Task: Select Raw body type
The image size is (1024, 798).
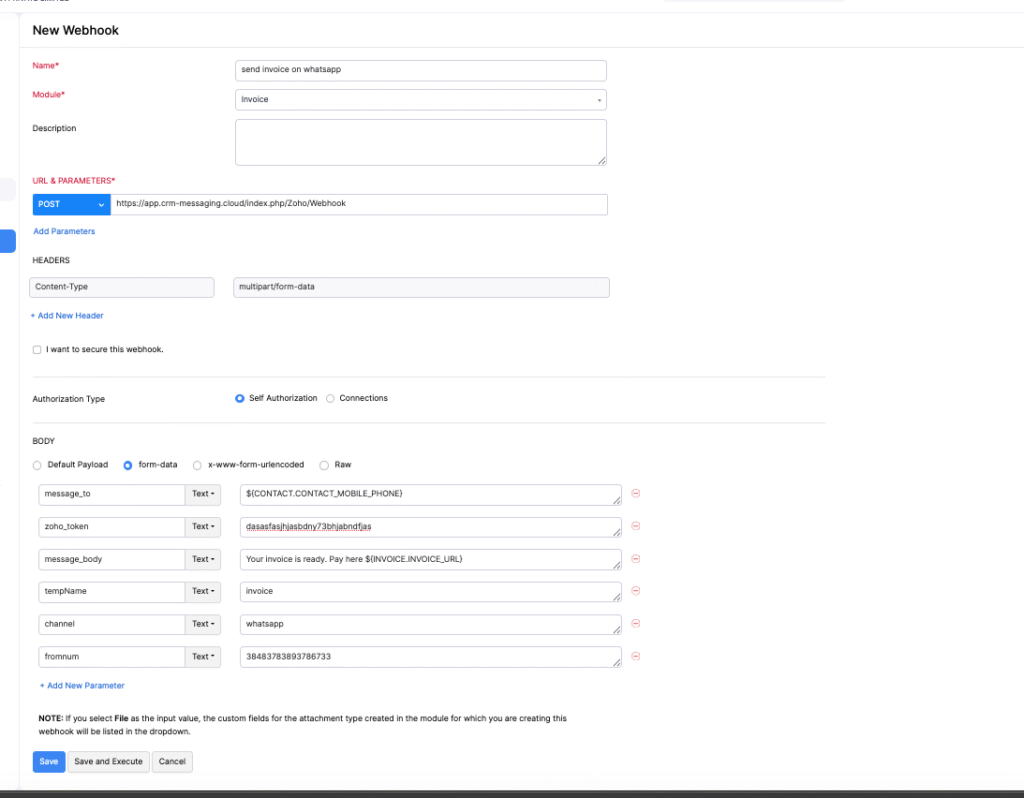Action: coord(324,465)
